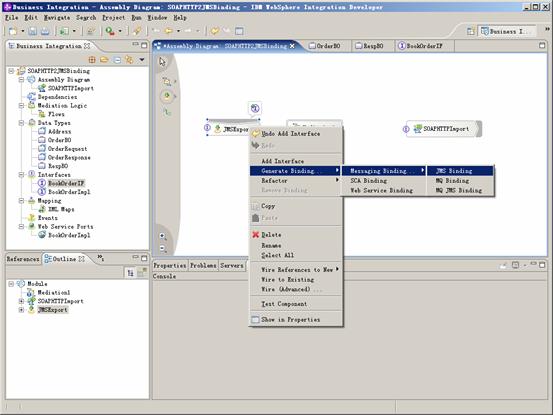553x415 pixels.
Task: Click Show in Properties menu item
Action: (296, 319)
